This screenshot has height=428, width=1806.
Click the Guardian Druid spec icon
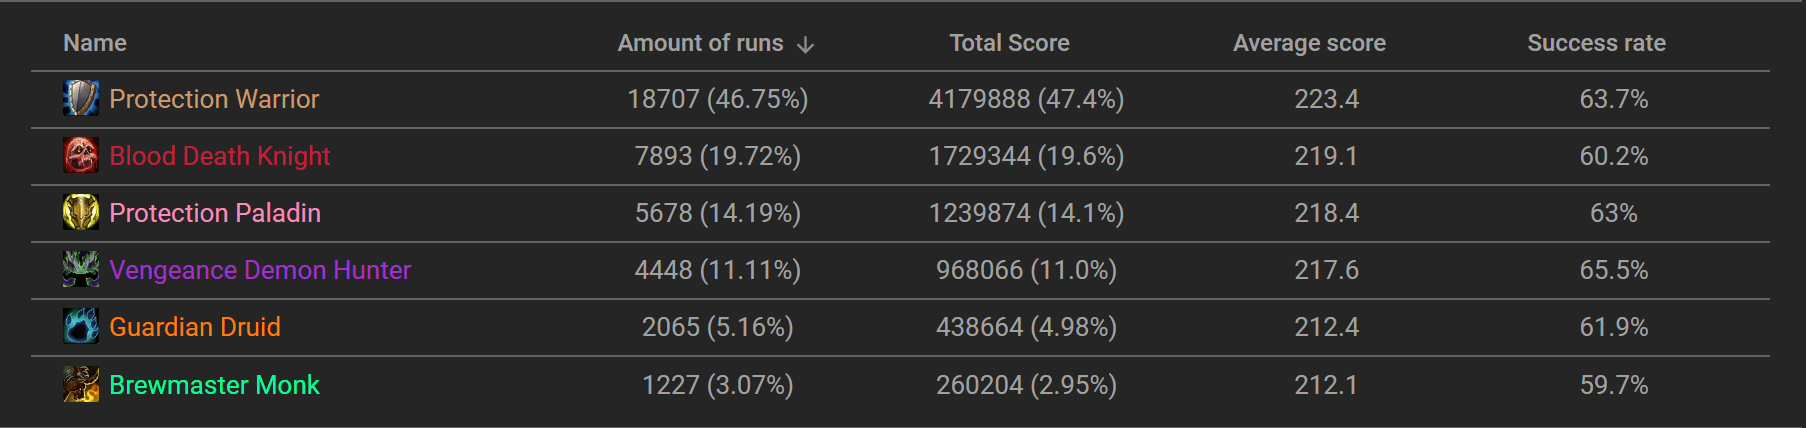(x=81, y=327)
